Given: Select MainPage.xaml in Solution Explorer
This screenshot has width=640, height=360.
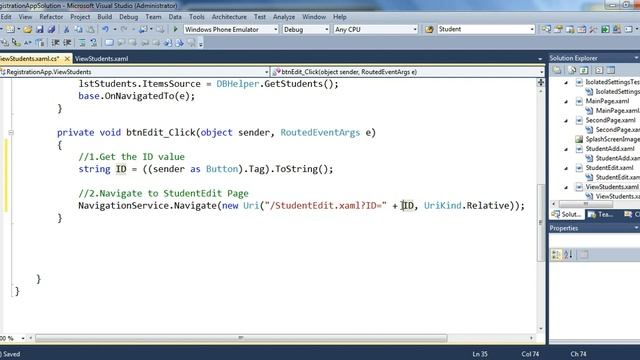Looking at the screenshot, I should 607,101.
